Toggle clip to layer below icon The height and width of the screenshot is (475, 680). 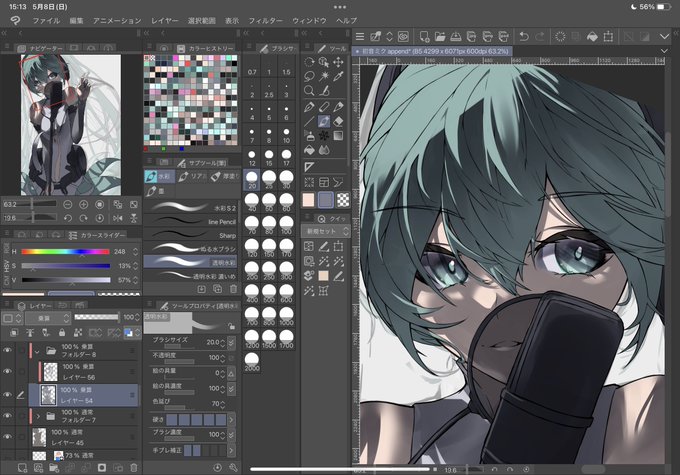pos(14,333)
